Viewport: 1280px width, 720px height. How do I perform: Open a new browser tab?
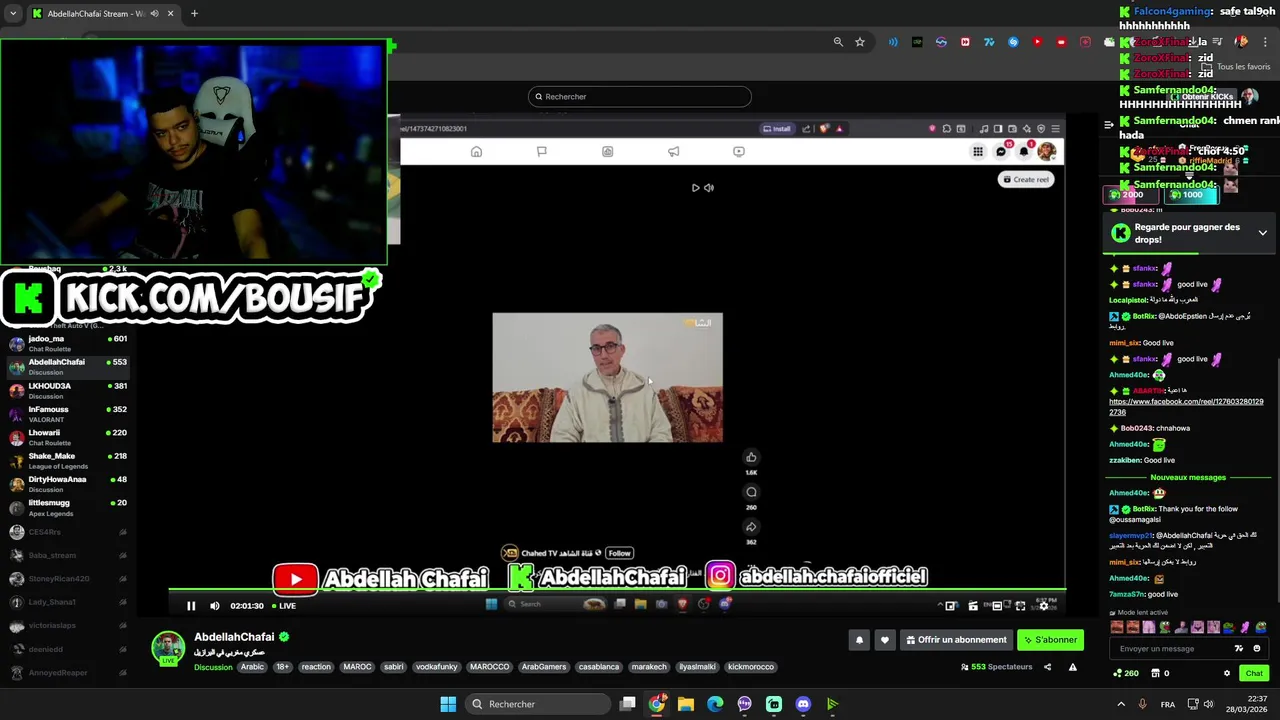(194, 14)
